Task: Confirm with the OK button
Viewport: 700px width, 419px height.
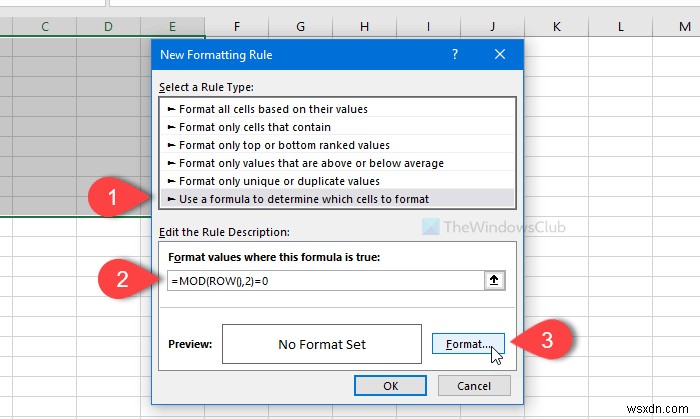Action: pyautogui.click(x=390, y=386)
